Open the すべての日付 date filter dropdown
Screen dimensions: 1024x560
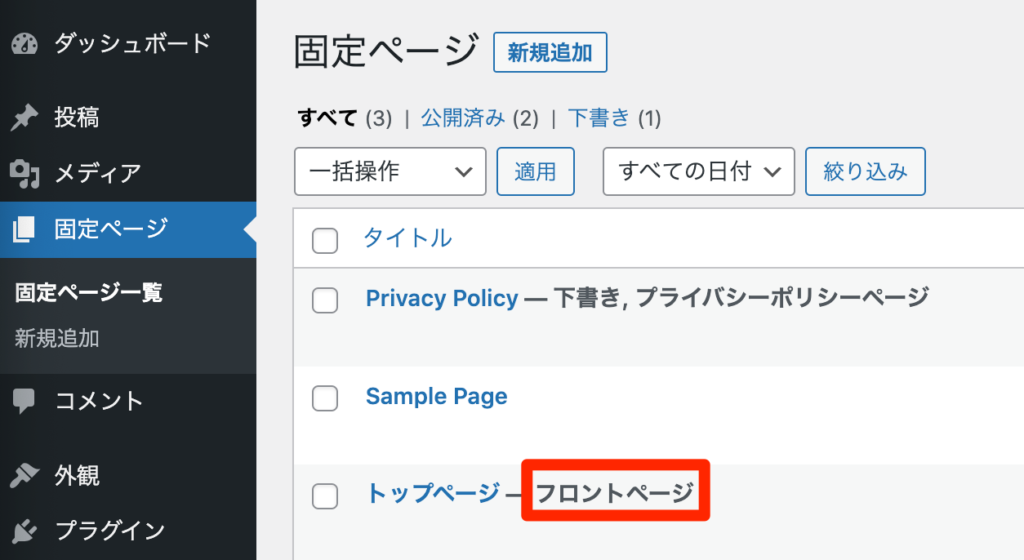(x=699, y=172)
